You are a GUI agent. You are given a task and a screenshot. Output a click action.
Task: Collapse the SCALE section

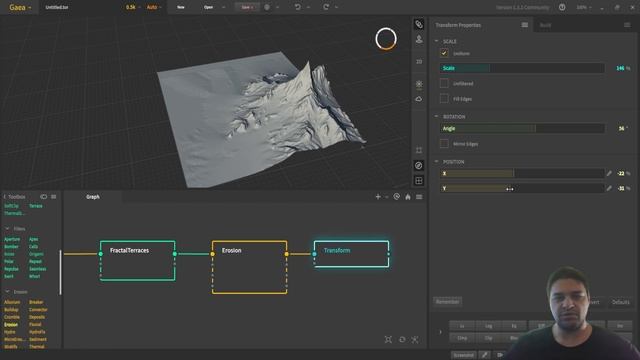(436, 41)
